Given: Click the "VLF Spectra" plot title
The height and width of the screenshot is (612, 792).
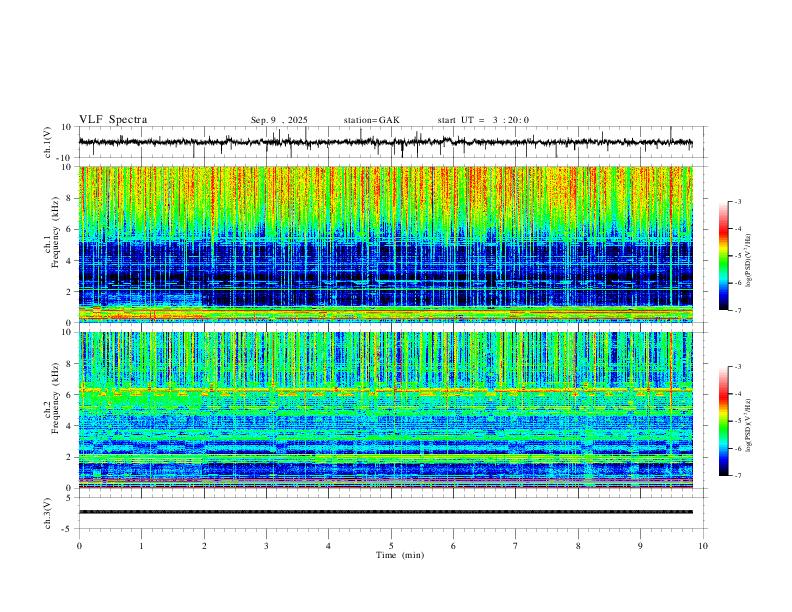Looking at the screenshot, I should (113, 120).
